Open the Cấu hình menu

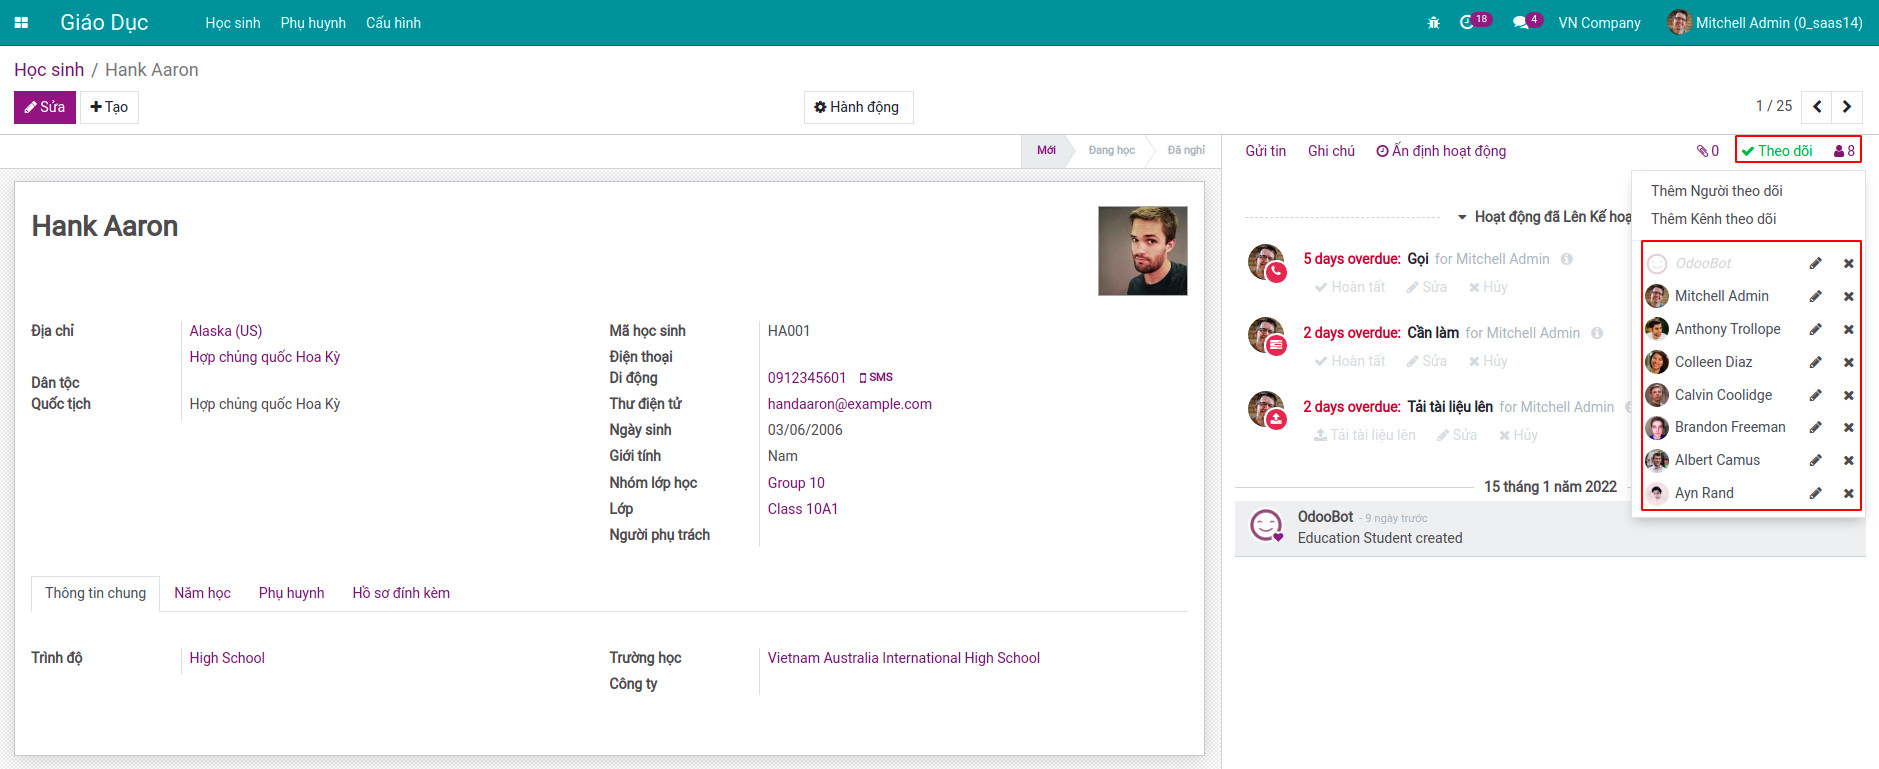(x=393, y=22)
